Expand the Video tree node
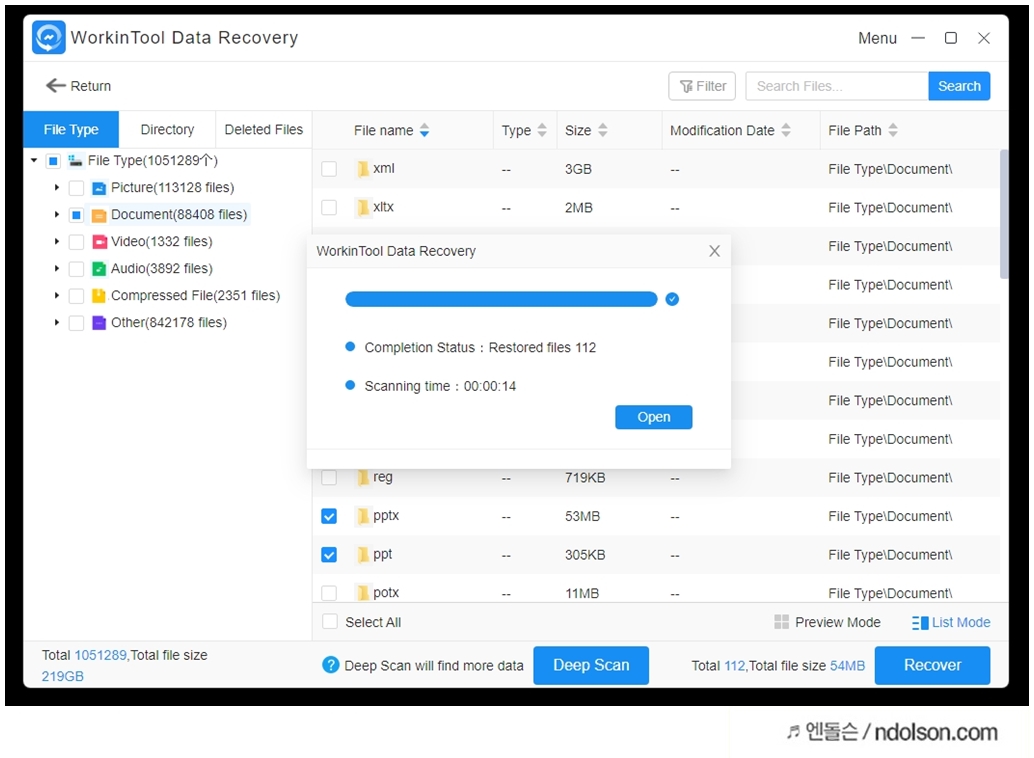Image resolution: width=1034 pixels, height=758 pixels. tap(57, 242)
